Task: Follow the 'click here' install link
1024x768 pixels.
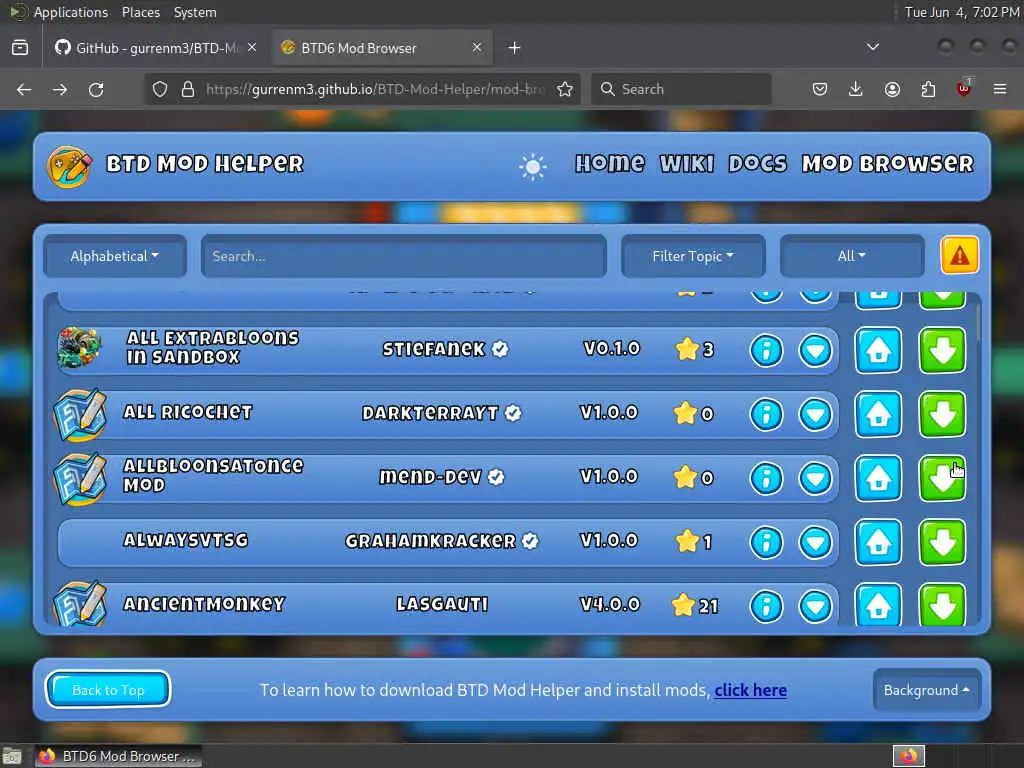Action: [x=750, y=690]
